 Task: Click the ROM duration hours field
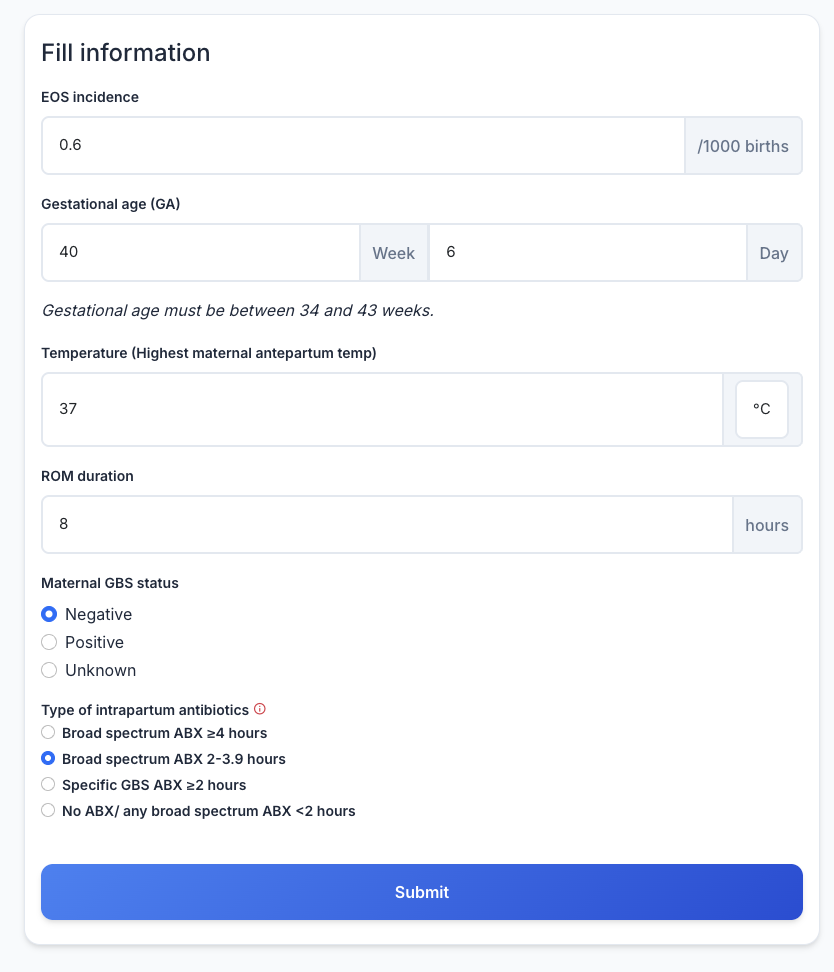[388, 524]
